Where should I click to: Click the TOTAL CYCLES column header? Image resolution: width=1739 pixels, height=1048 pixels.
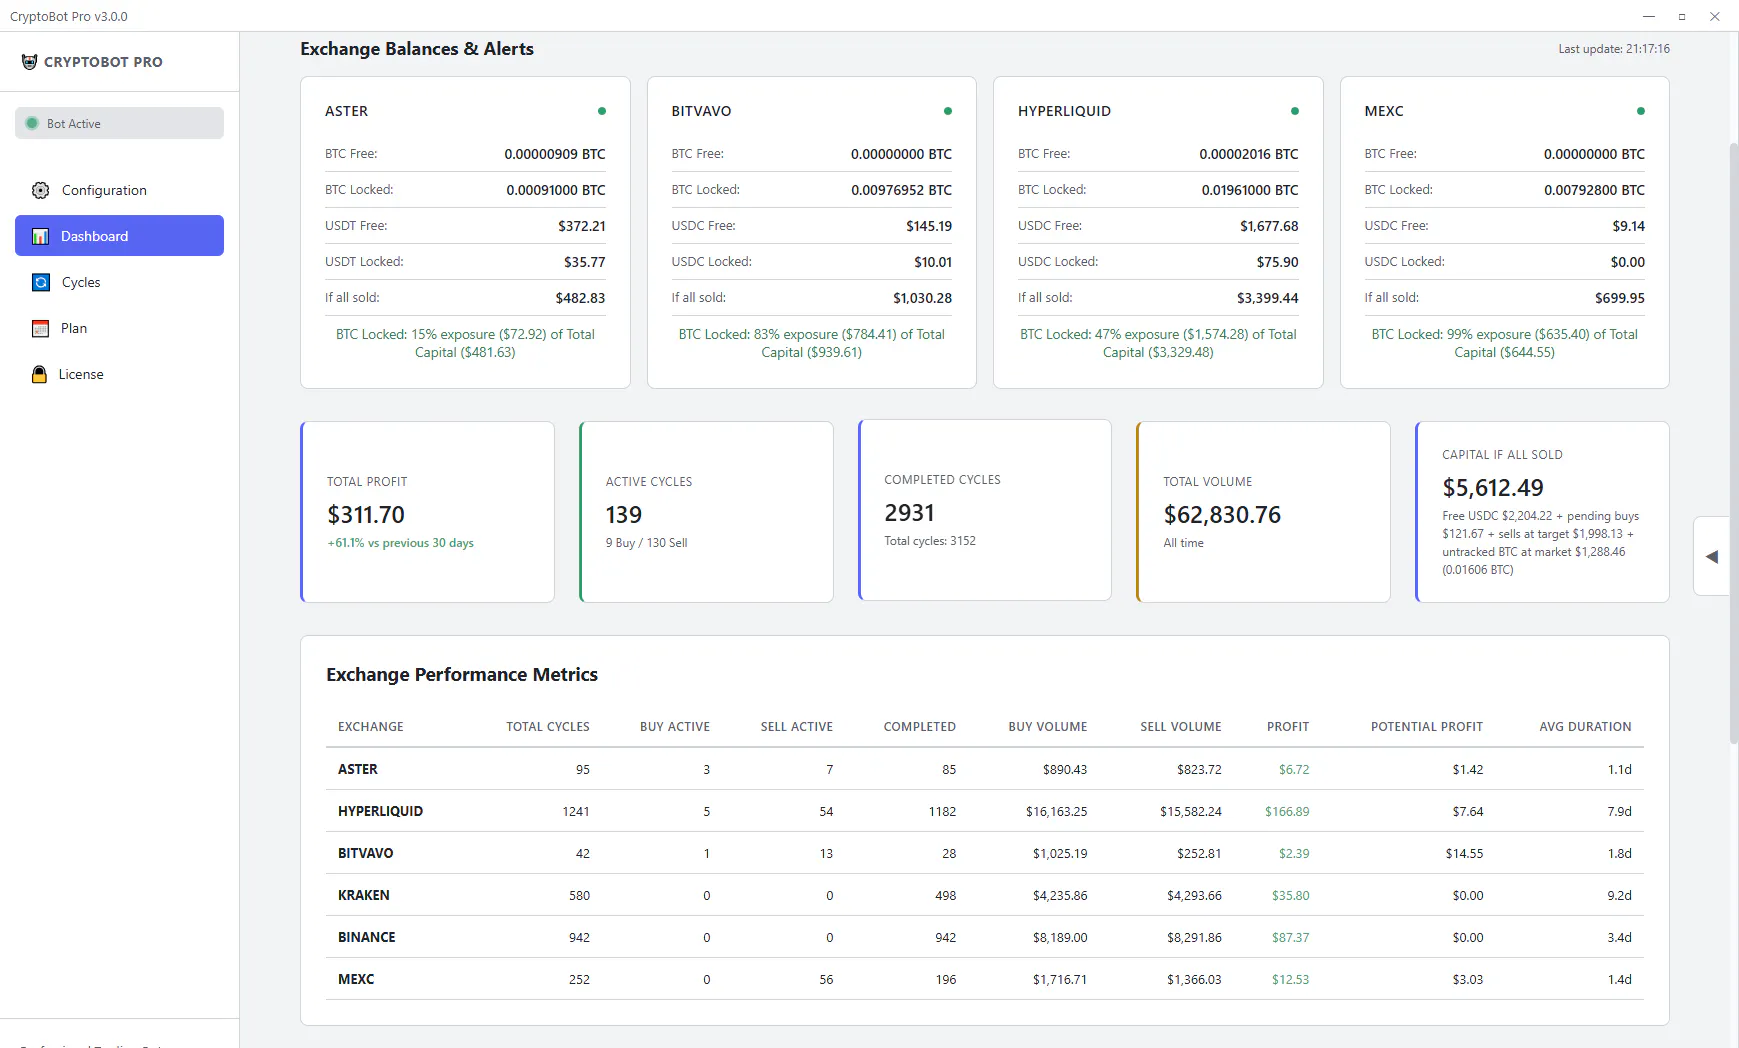point(548,727)
